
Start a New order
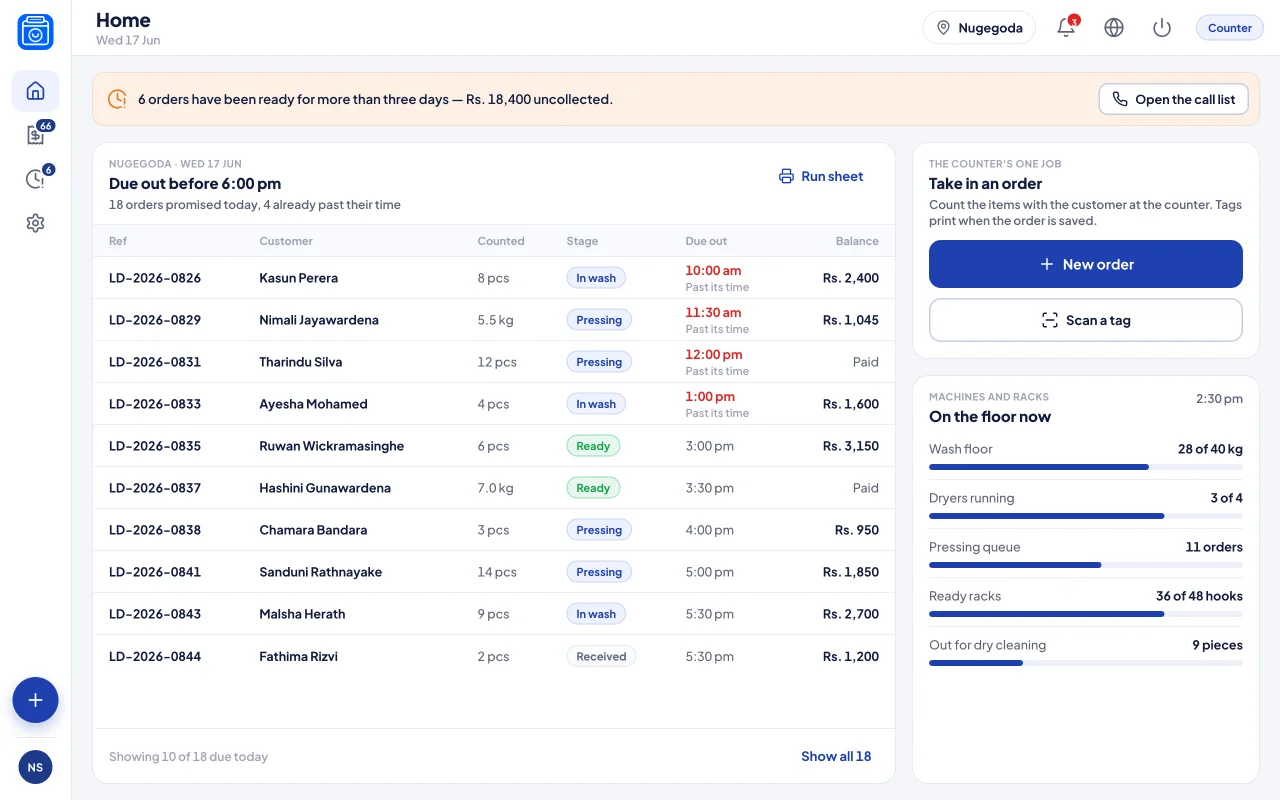(x=1086, y=264)
